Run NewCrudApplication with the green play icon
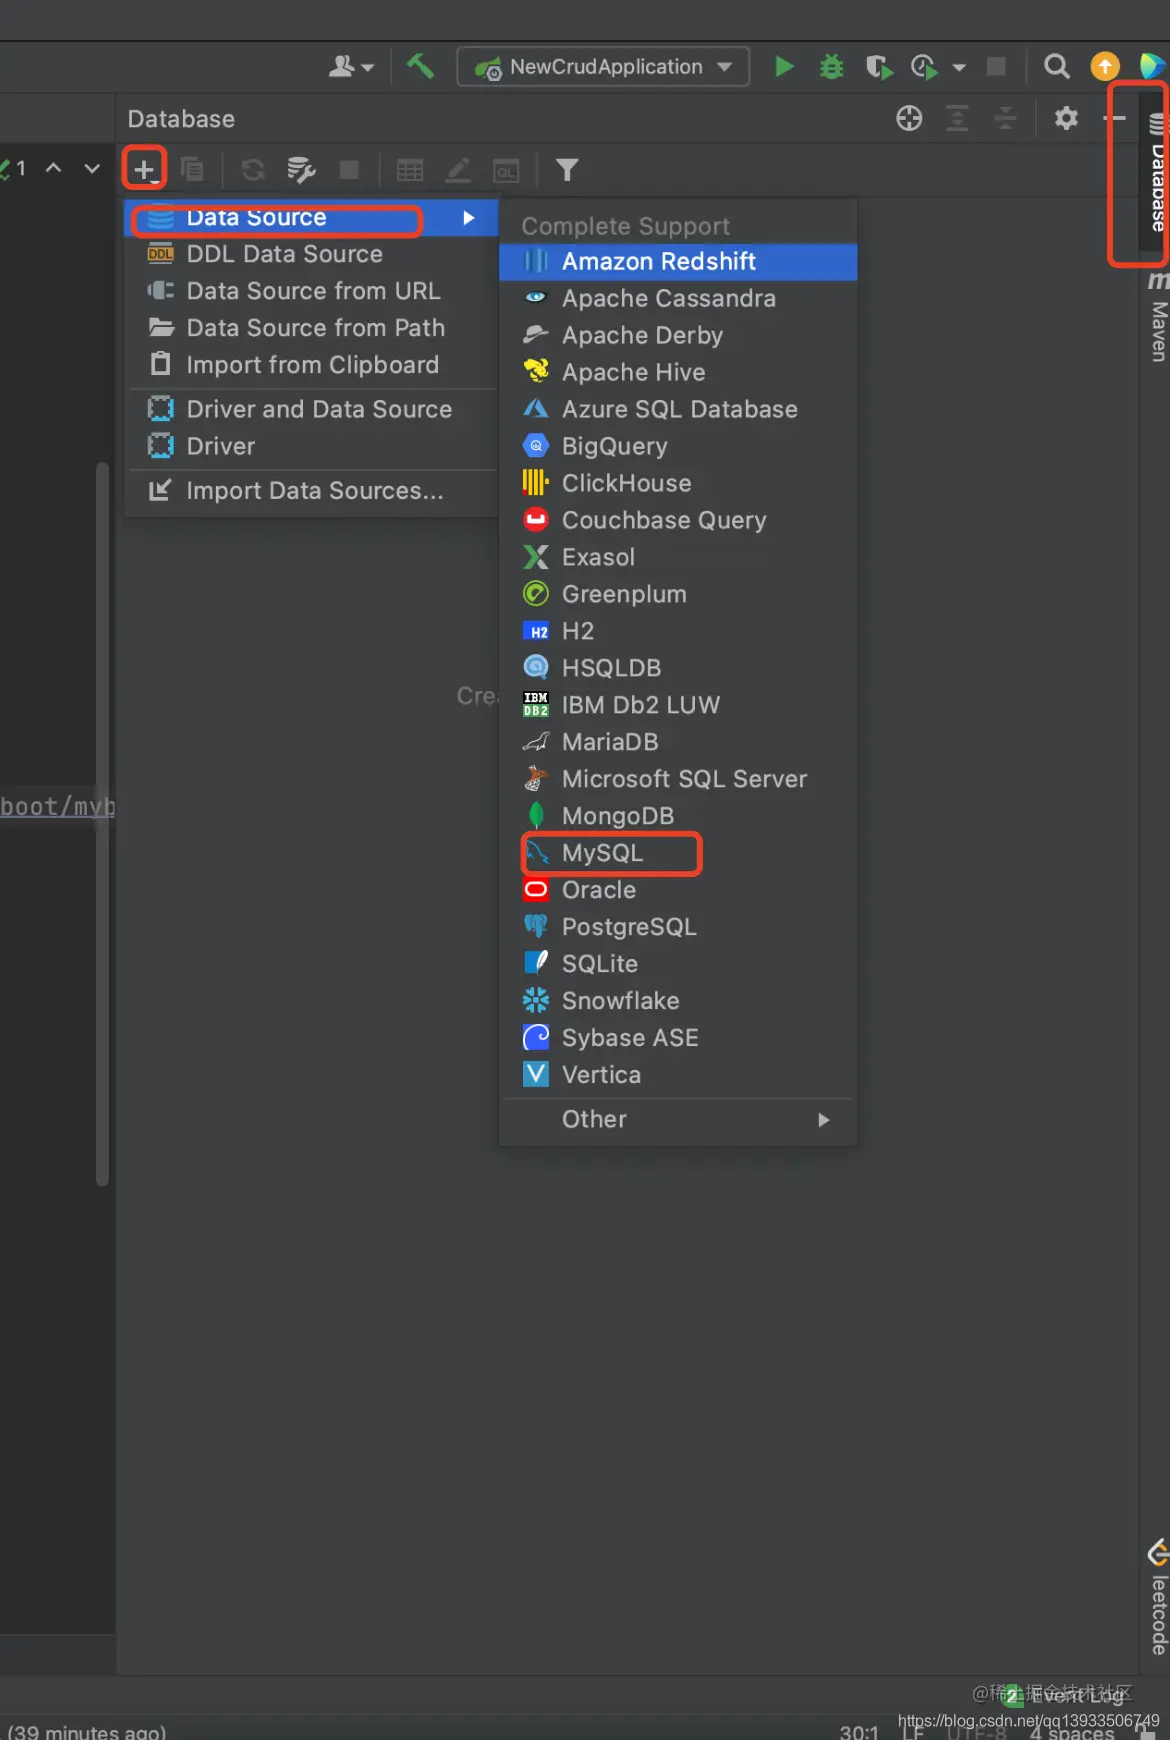The width and height of the screenshot is (1170, 1740). tap(784, 66)
